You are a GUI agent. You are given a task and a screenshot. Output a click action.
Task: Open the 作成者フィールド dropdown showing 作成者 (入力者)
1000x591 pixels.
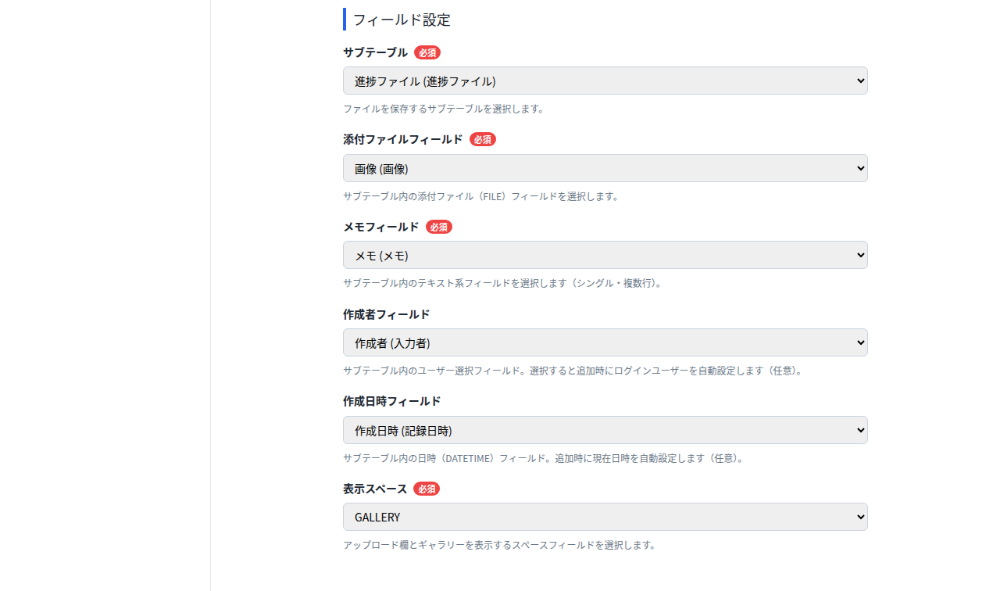605,343
